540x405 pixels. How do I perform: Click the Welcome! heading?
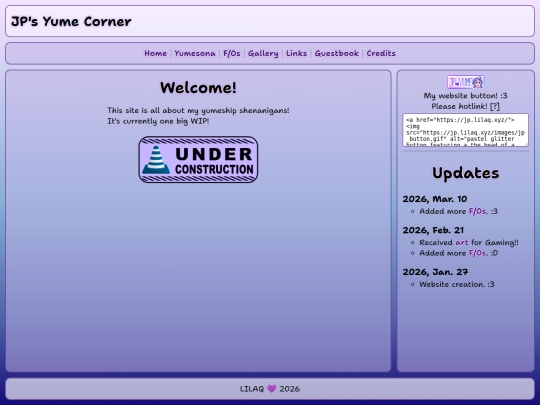(x=198, y=87)
